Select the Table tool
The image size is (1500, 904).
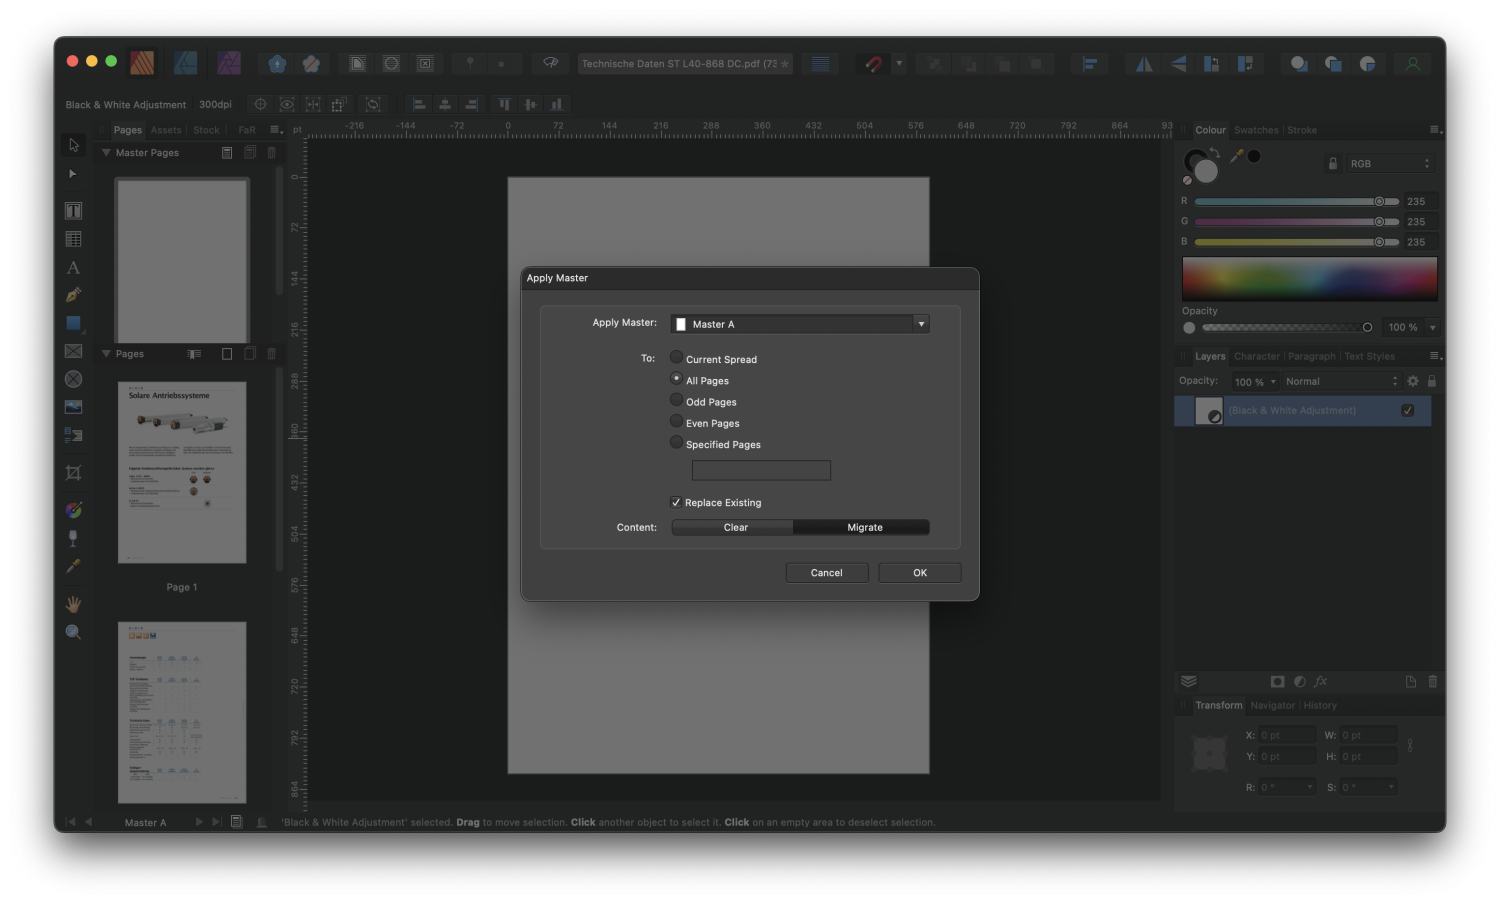point(73,238)
